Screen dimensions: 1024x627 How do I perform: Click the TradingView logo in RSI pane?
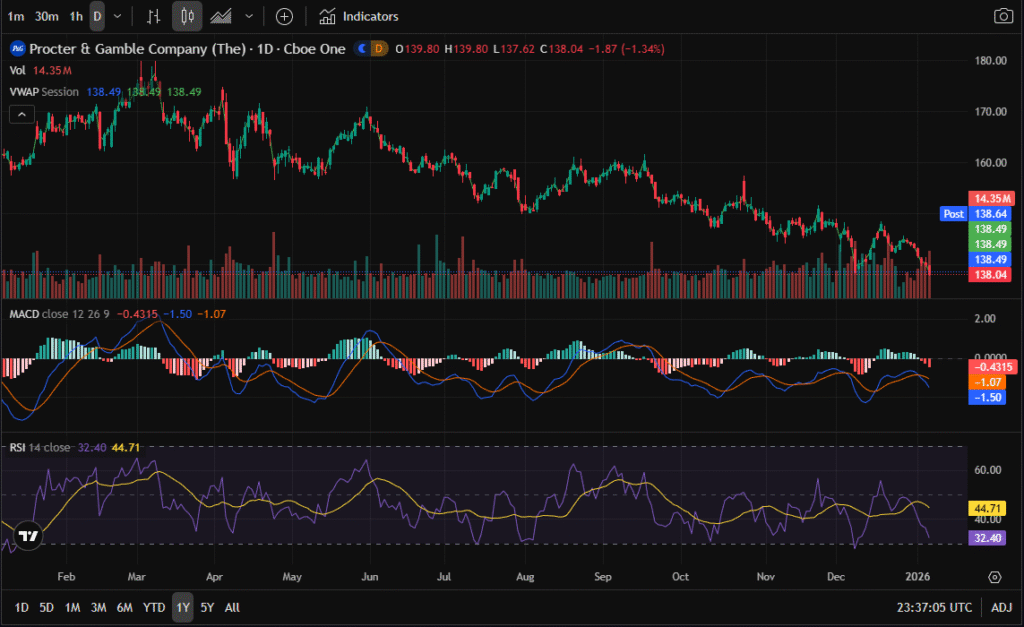[29, 536]
